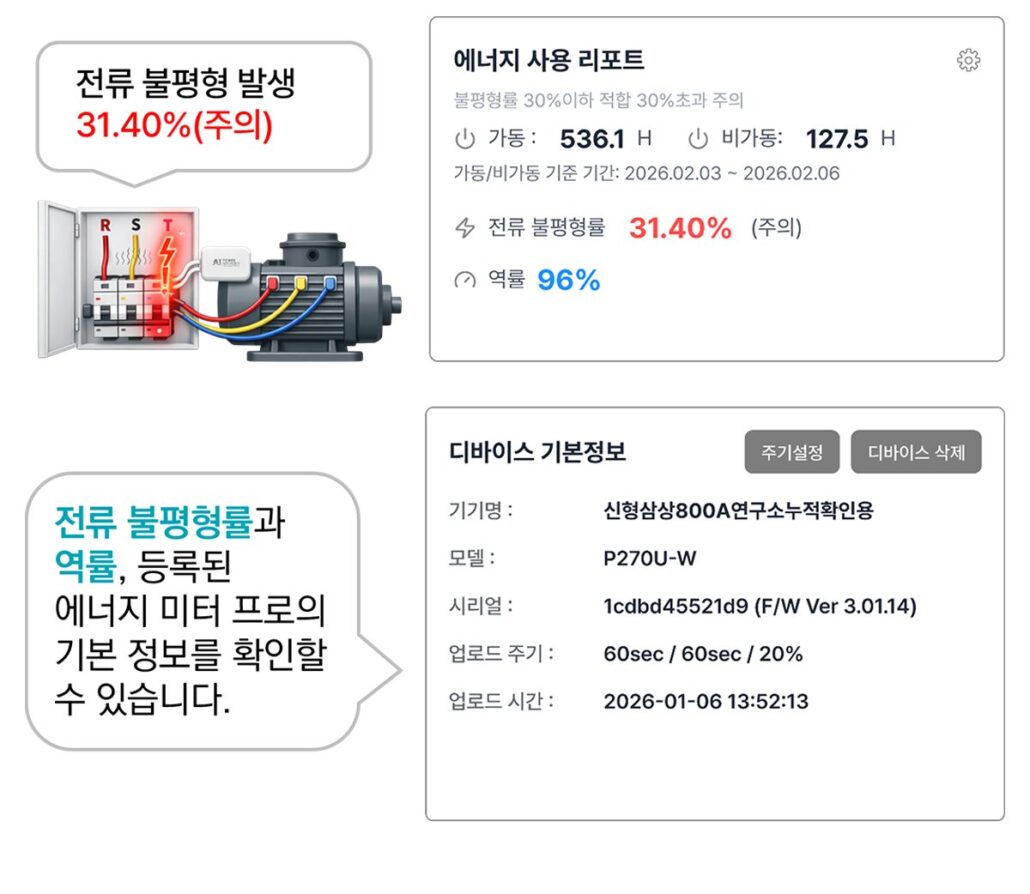Click the power icon beside 비가동

pyautogui.click(x=698, y=138)
